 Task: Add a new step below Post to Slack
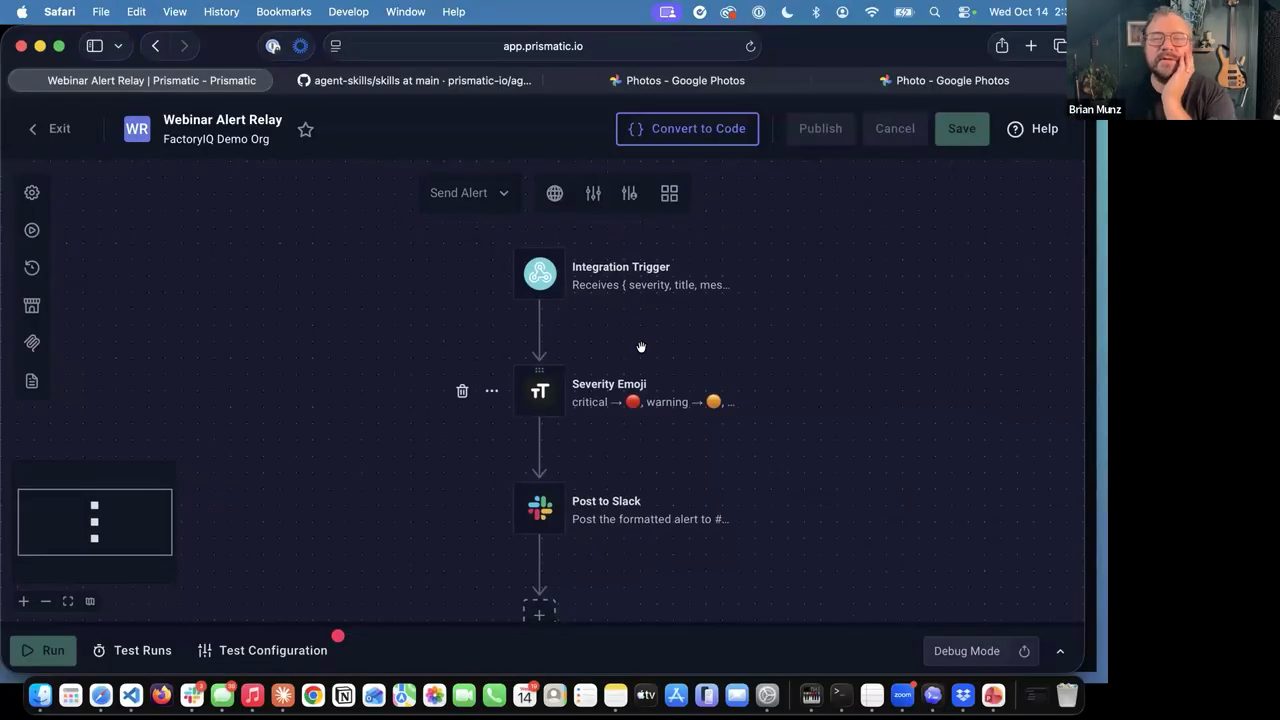pos(539,613)
